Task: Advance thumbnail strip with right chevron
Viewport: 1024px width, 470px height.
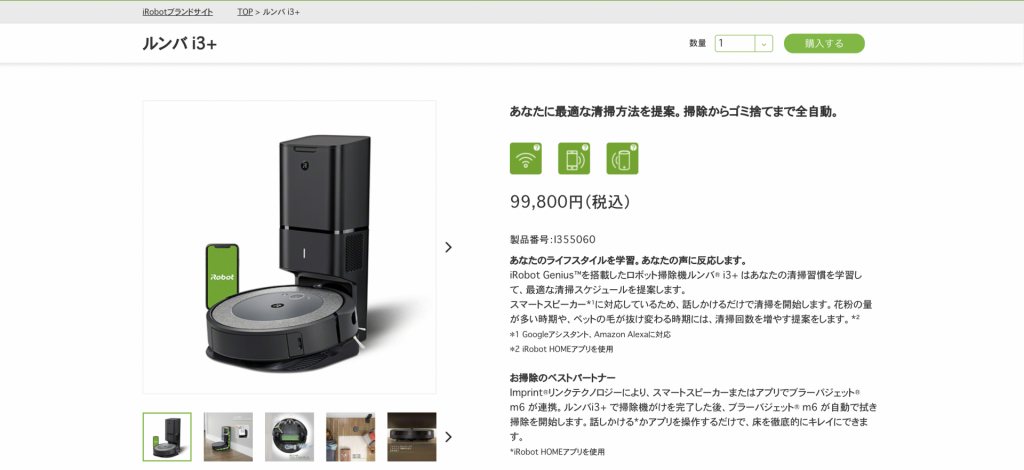Action: [448, 437]
